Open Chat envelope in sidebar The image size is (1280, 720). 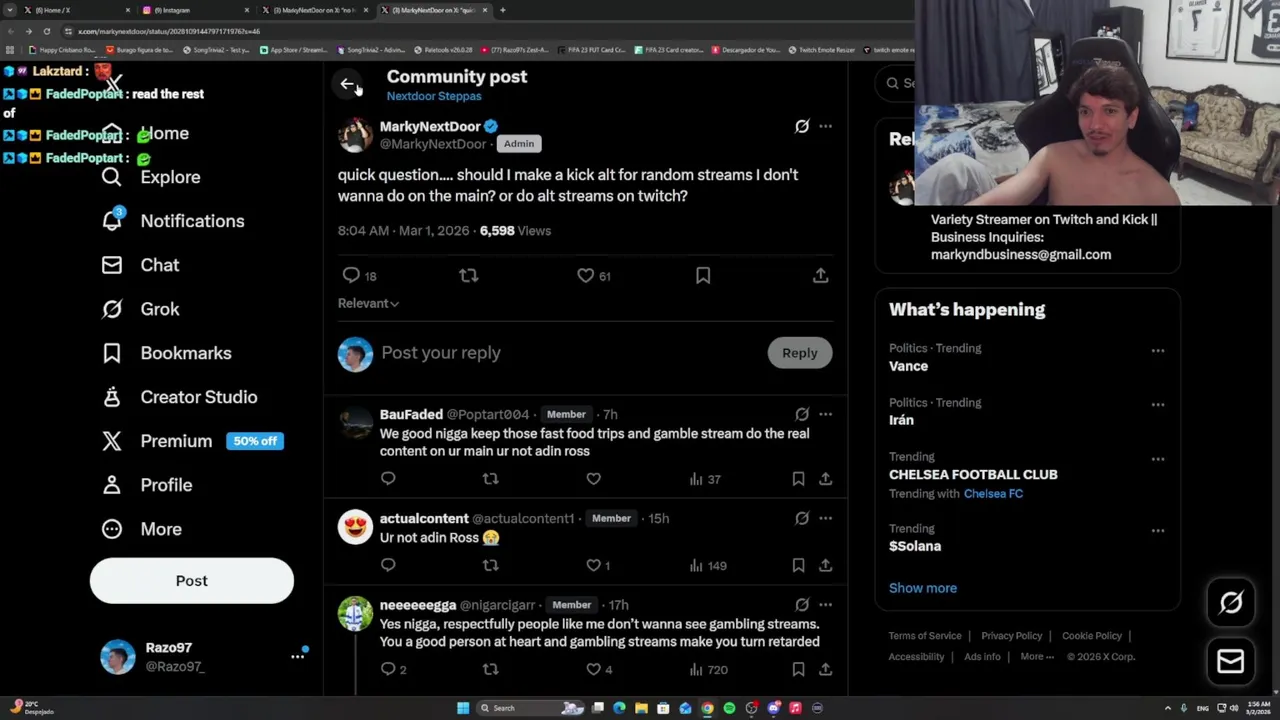[112, 265]
